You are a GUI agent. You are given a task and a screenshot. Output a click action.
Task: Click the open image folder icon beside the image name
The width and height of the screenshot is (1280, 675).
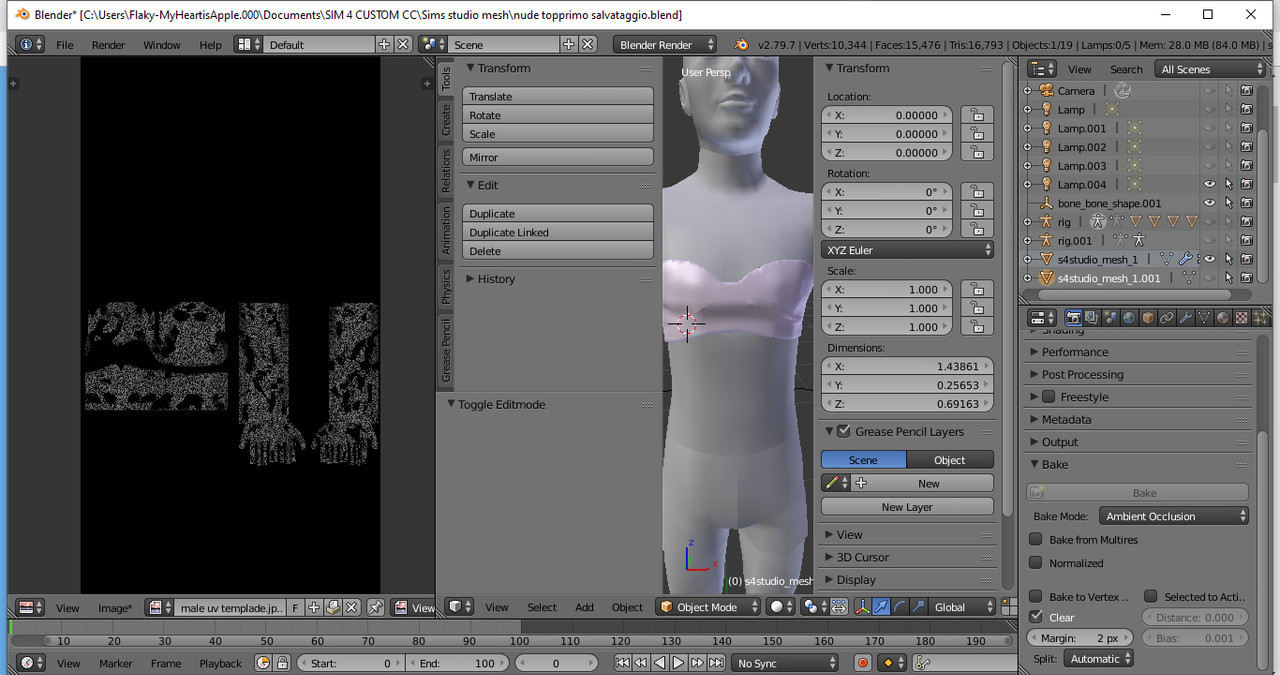(x=333, y=607)
